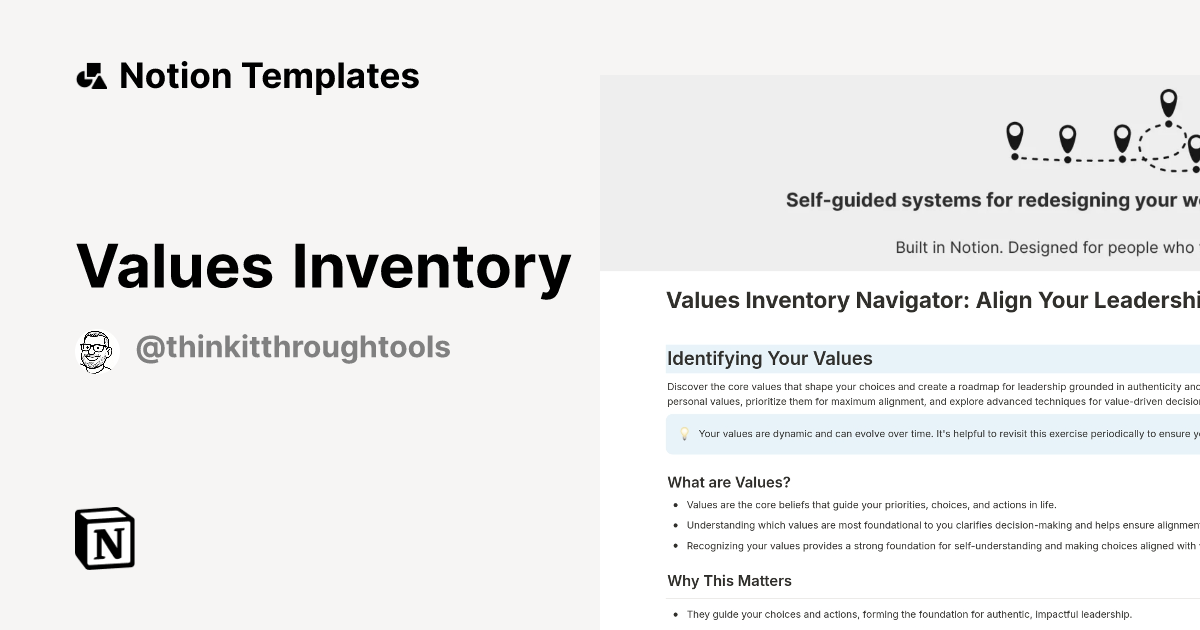Click the third map pin on dashed path
This screenshot has width=1200, height=630.
[1122, 139]
